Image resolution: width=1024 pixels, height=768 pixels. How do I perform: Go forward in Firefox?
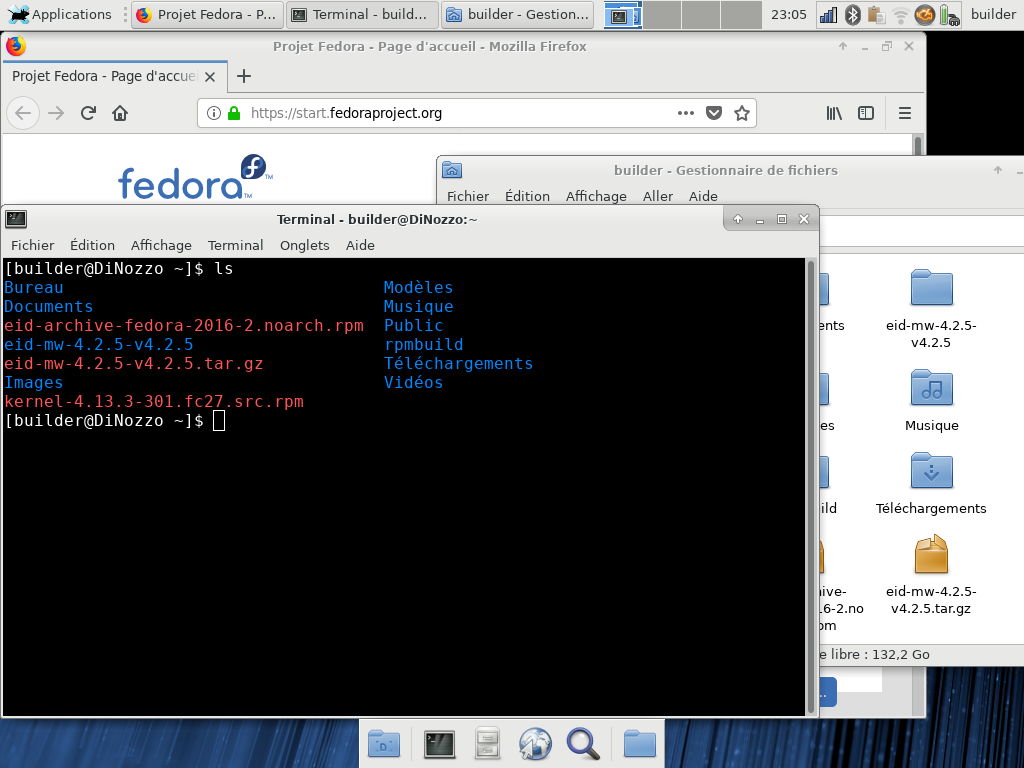tap(56, 113)
